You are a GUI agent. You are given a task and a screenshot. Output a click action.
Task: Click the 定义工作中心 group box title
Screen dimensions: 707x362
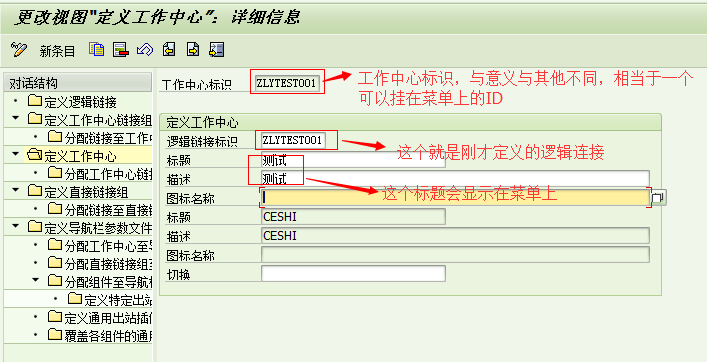(202, 122)
